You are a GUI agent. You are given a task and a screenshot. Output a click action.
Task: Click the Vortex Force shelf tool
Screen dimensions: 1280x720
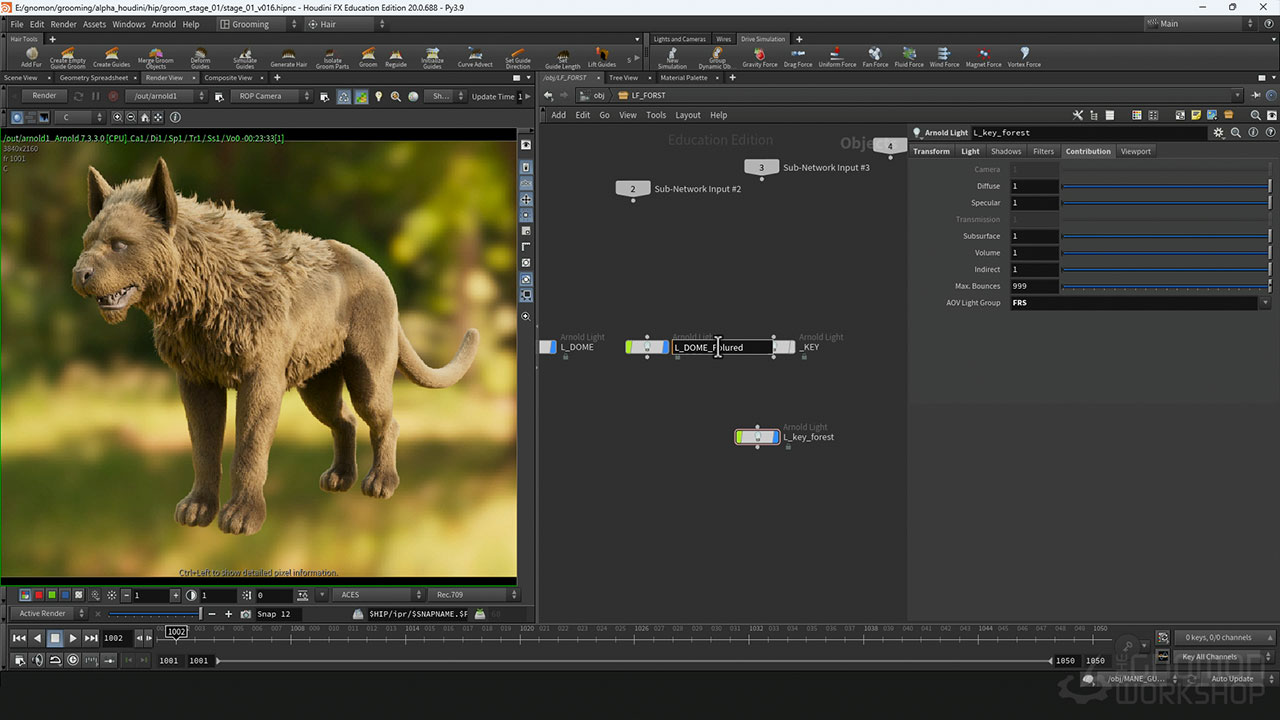[x=1024, y=56]
